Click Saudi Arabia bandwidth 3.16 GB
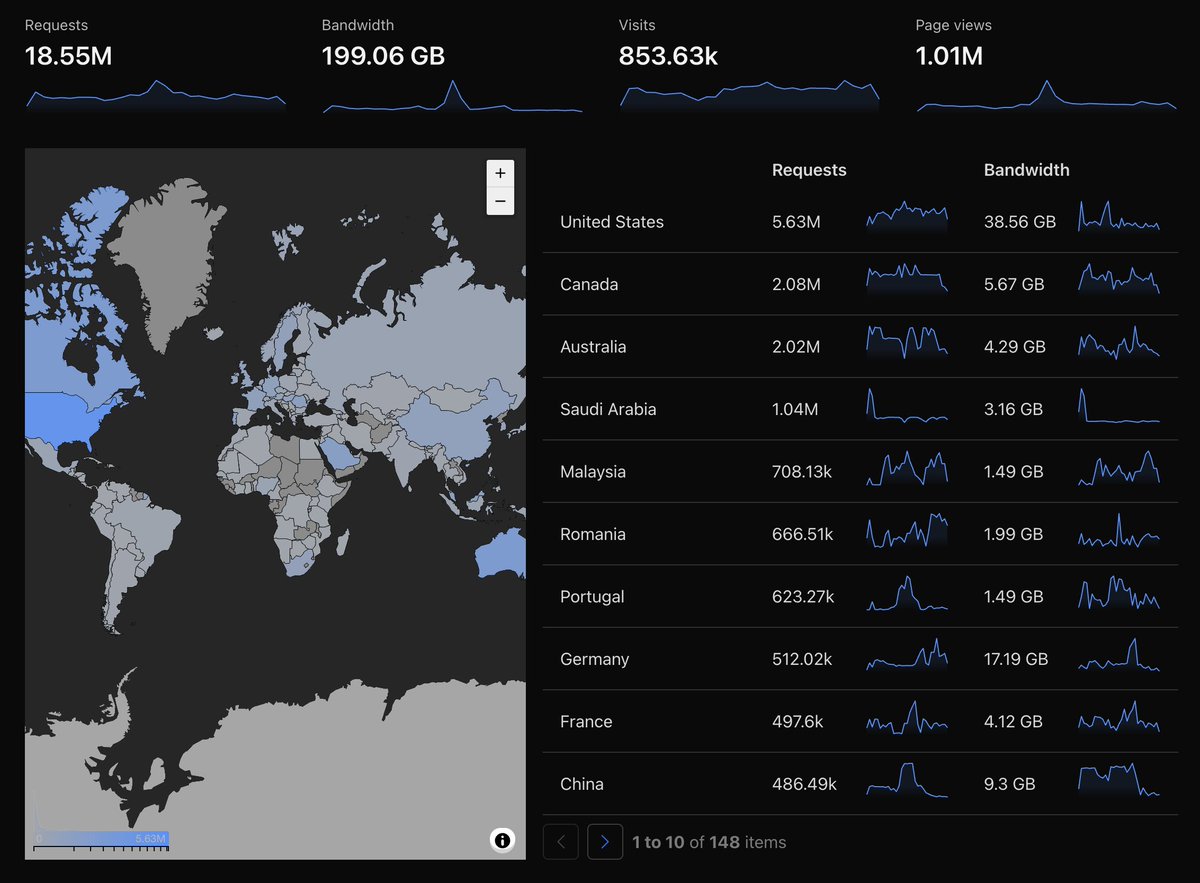 coord(1013,409)
